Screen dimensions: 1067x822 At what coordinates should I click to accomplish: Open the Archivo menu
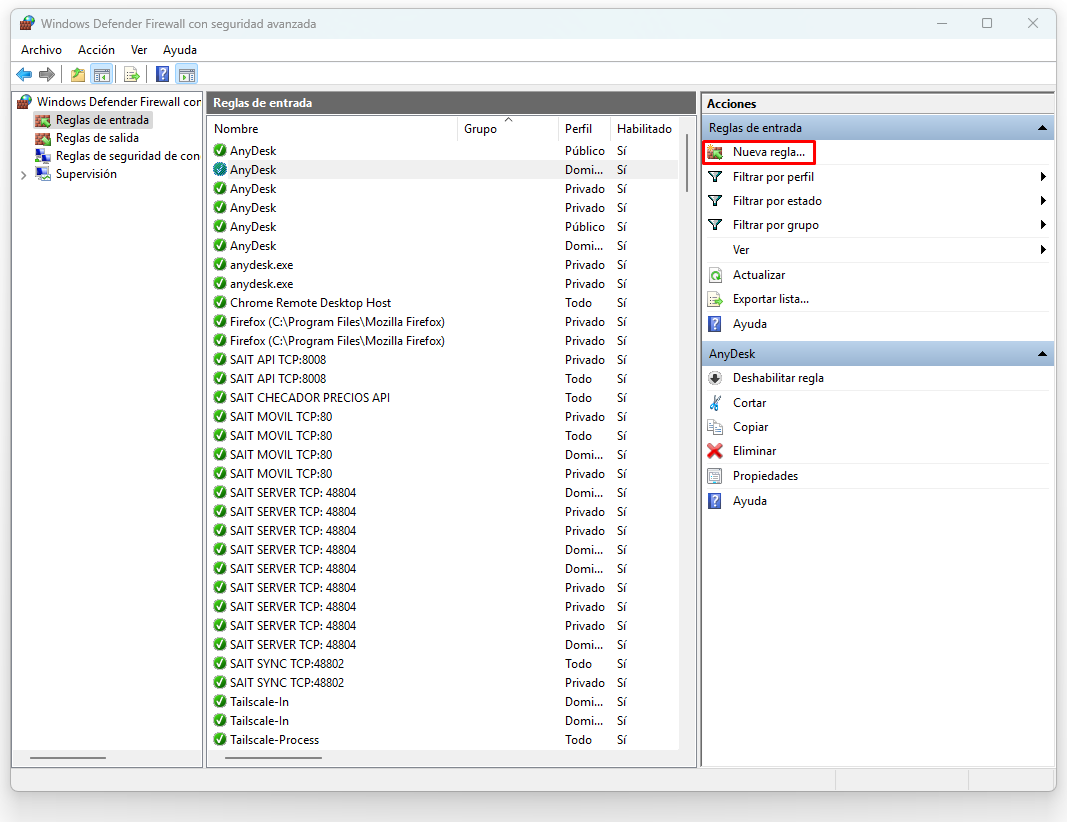tap(42, 50)
